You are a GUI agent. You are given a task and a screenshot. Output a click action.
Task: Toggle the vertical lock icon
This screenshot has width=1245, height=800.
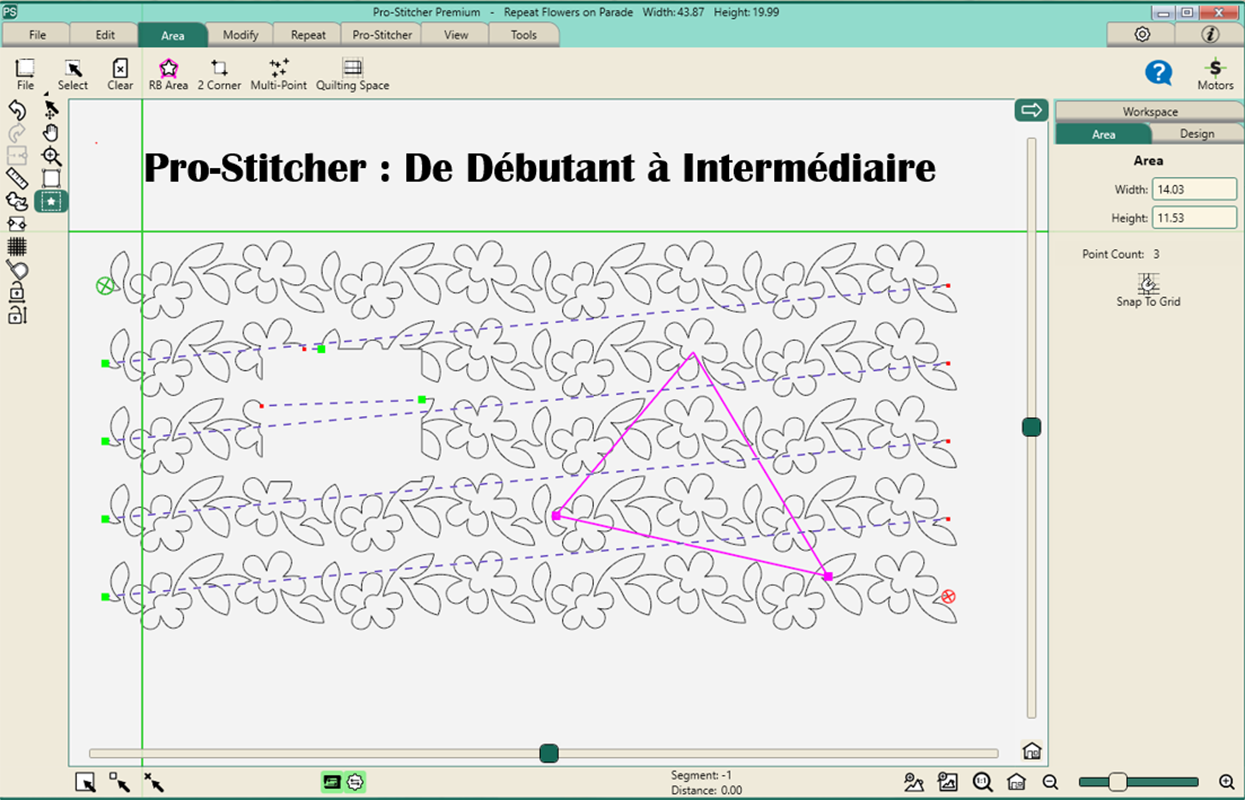[17, 315]
